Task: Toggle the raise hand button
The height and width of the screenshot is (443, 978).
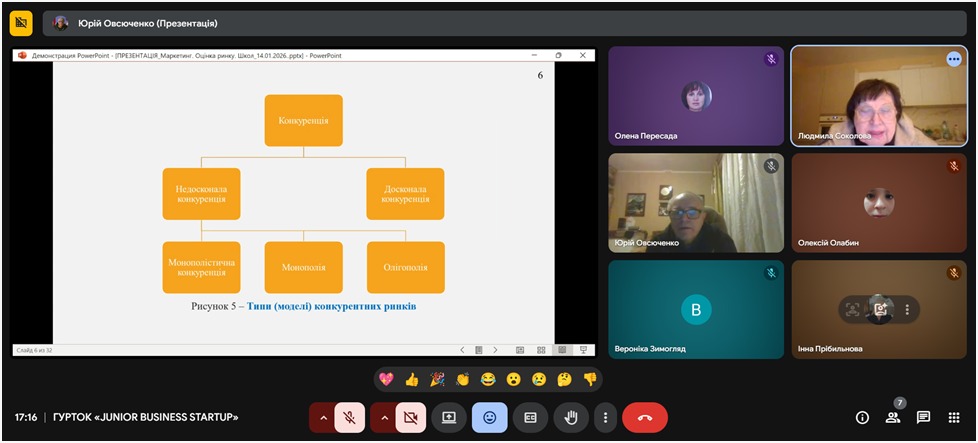Action: pyautogui.click(x=571, y=417)
